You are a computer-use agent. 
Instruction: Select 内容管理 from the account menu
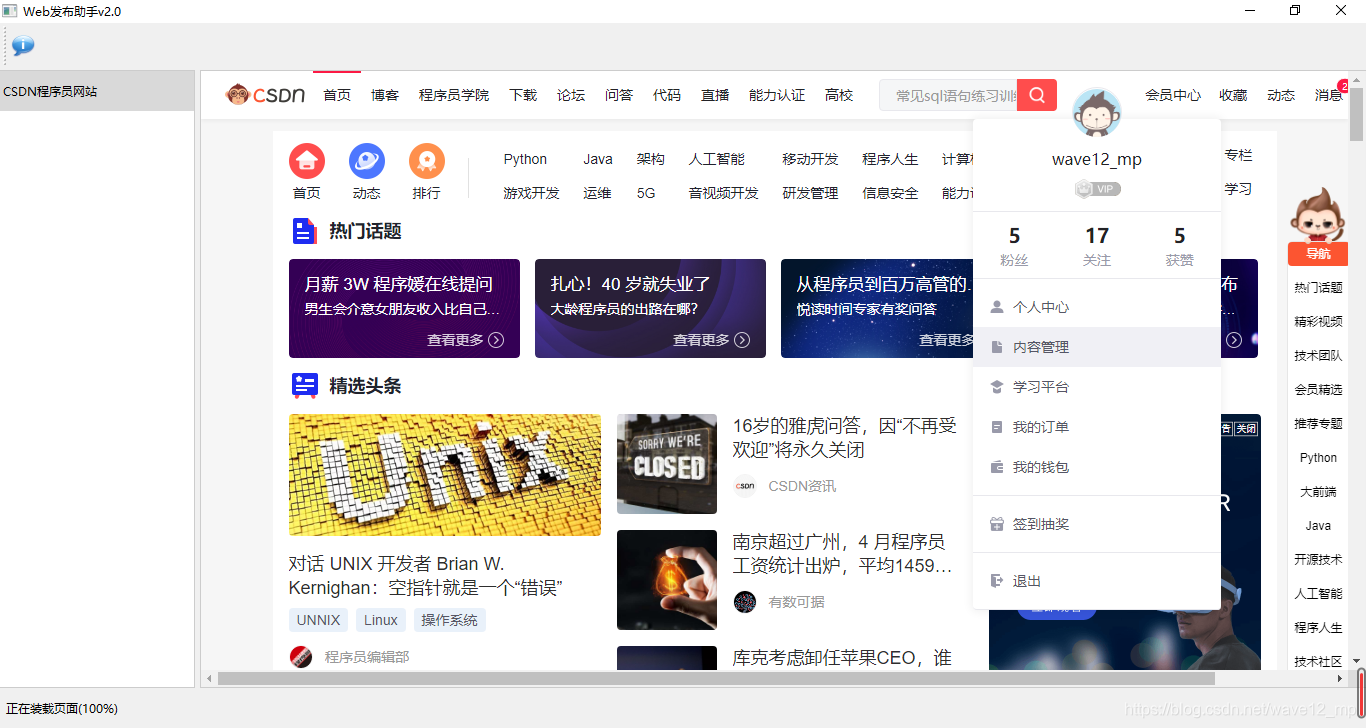coord(1040,346)
